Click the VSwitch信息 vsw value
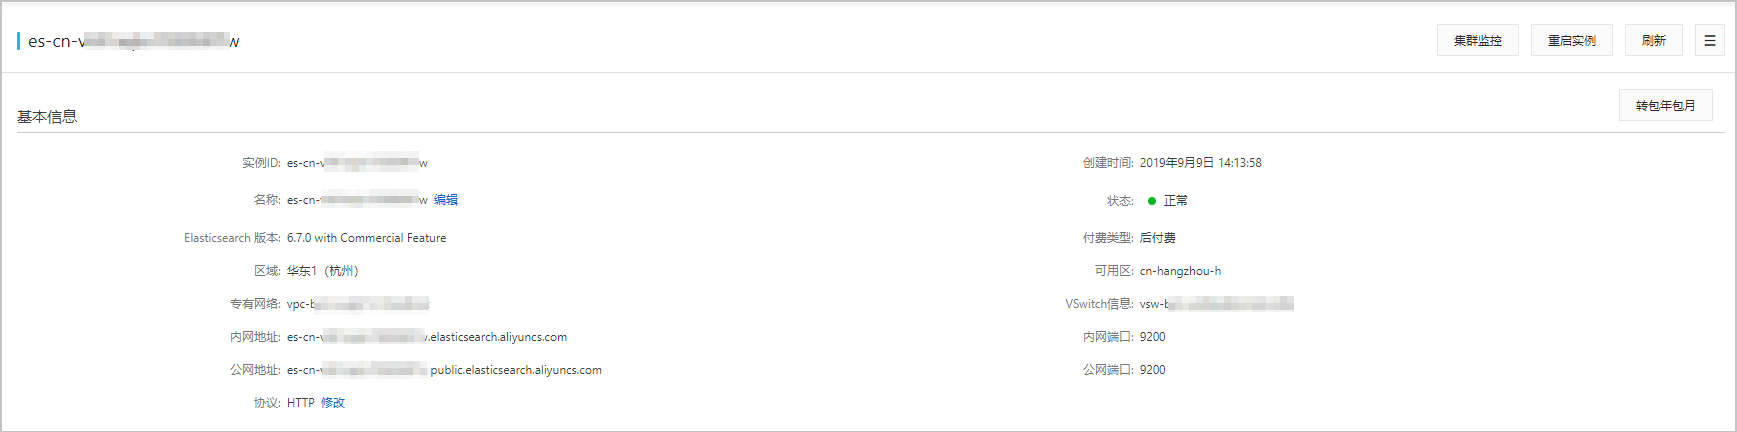1737x432 pixels. [x=1217, y=304]
